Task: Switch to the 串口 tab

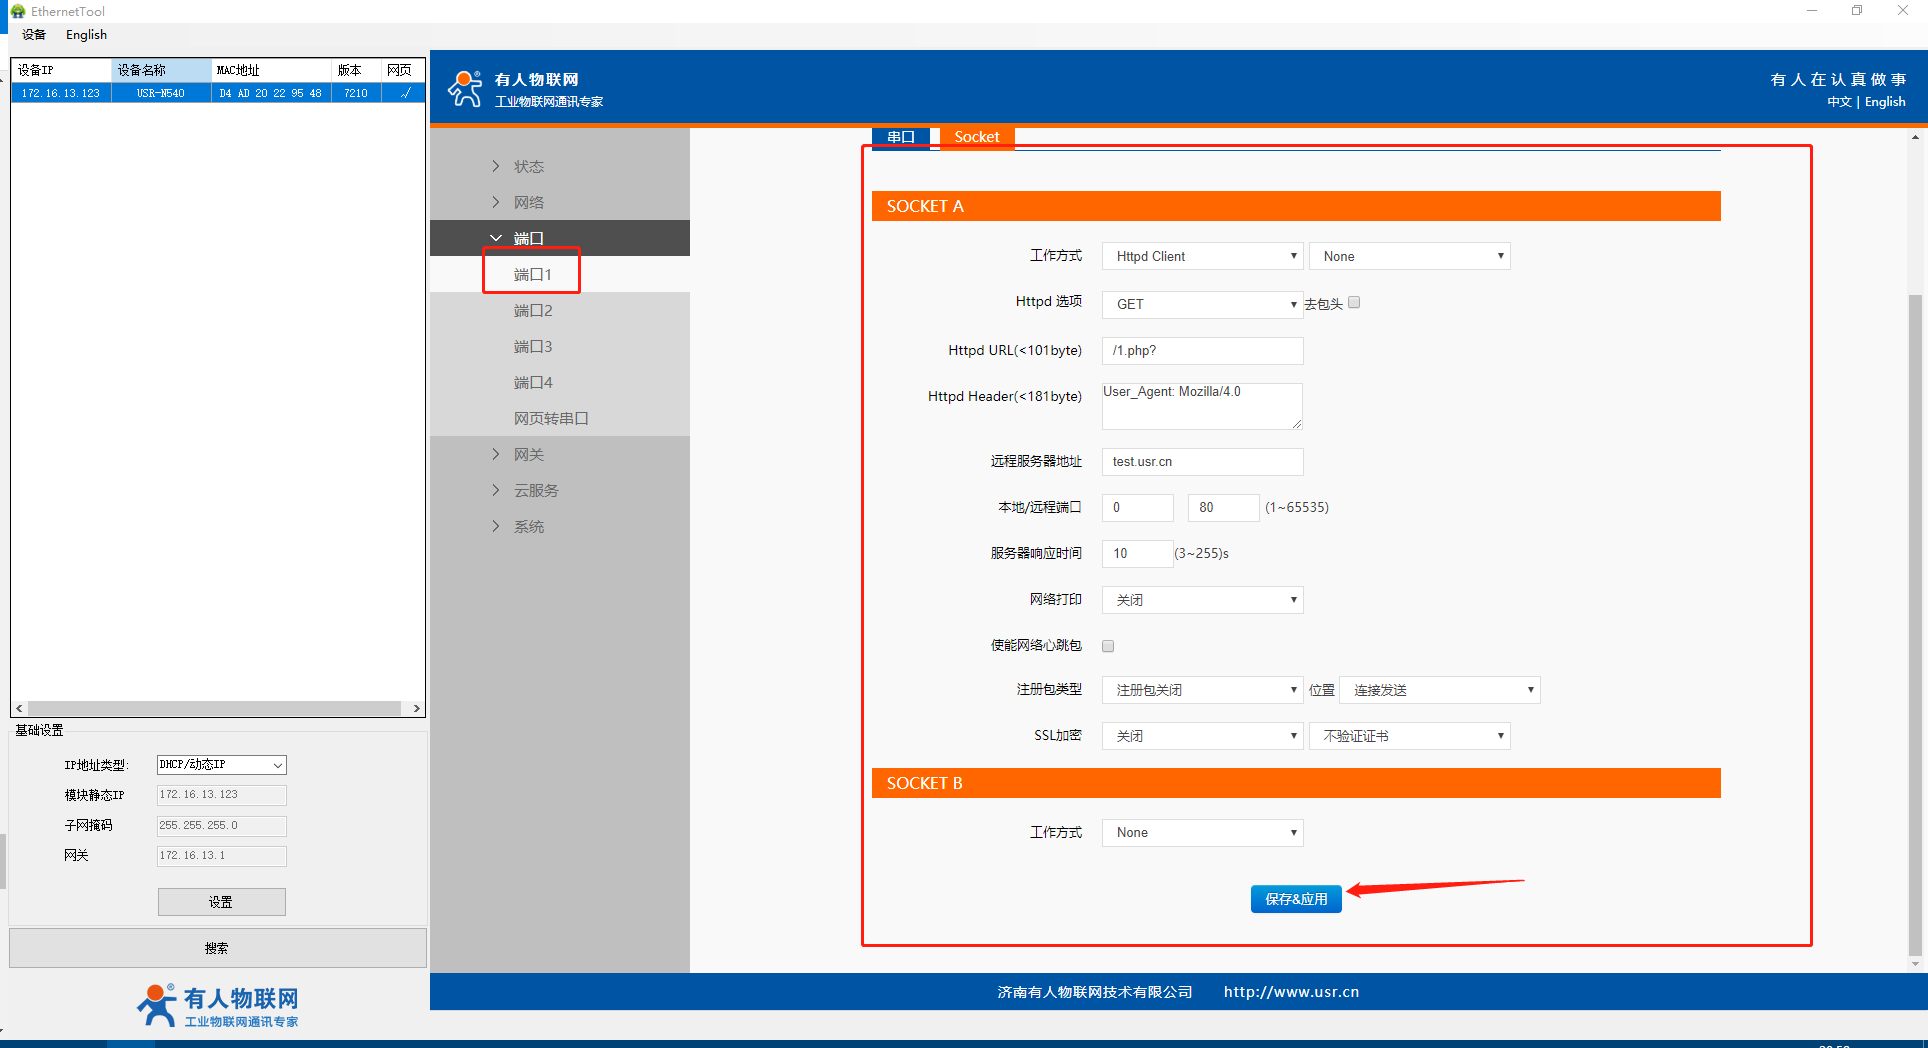Action: 901,137
